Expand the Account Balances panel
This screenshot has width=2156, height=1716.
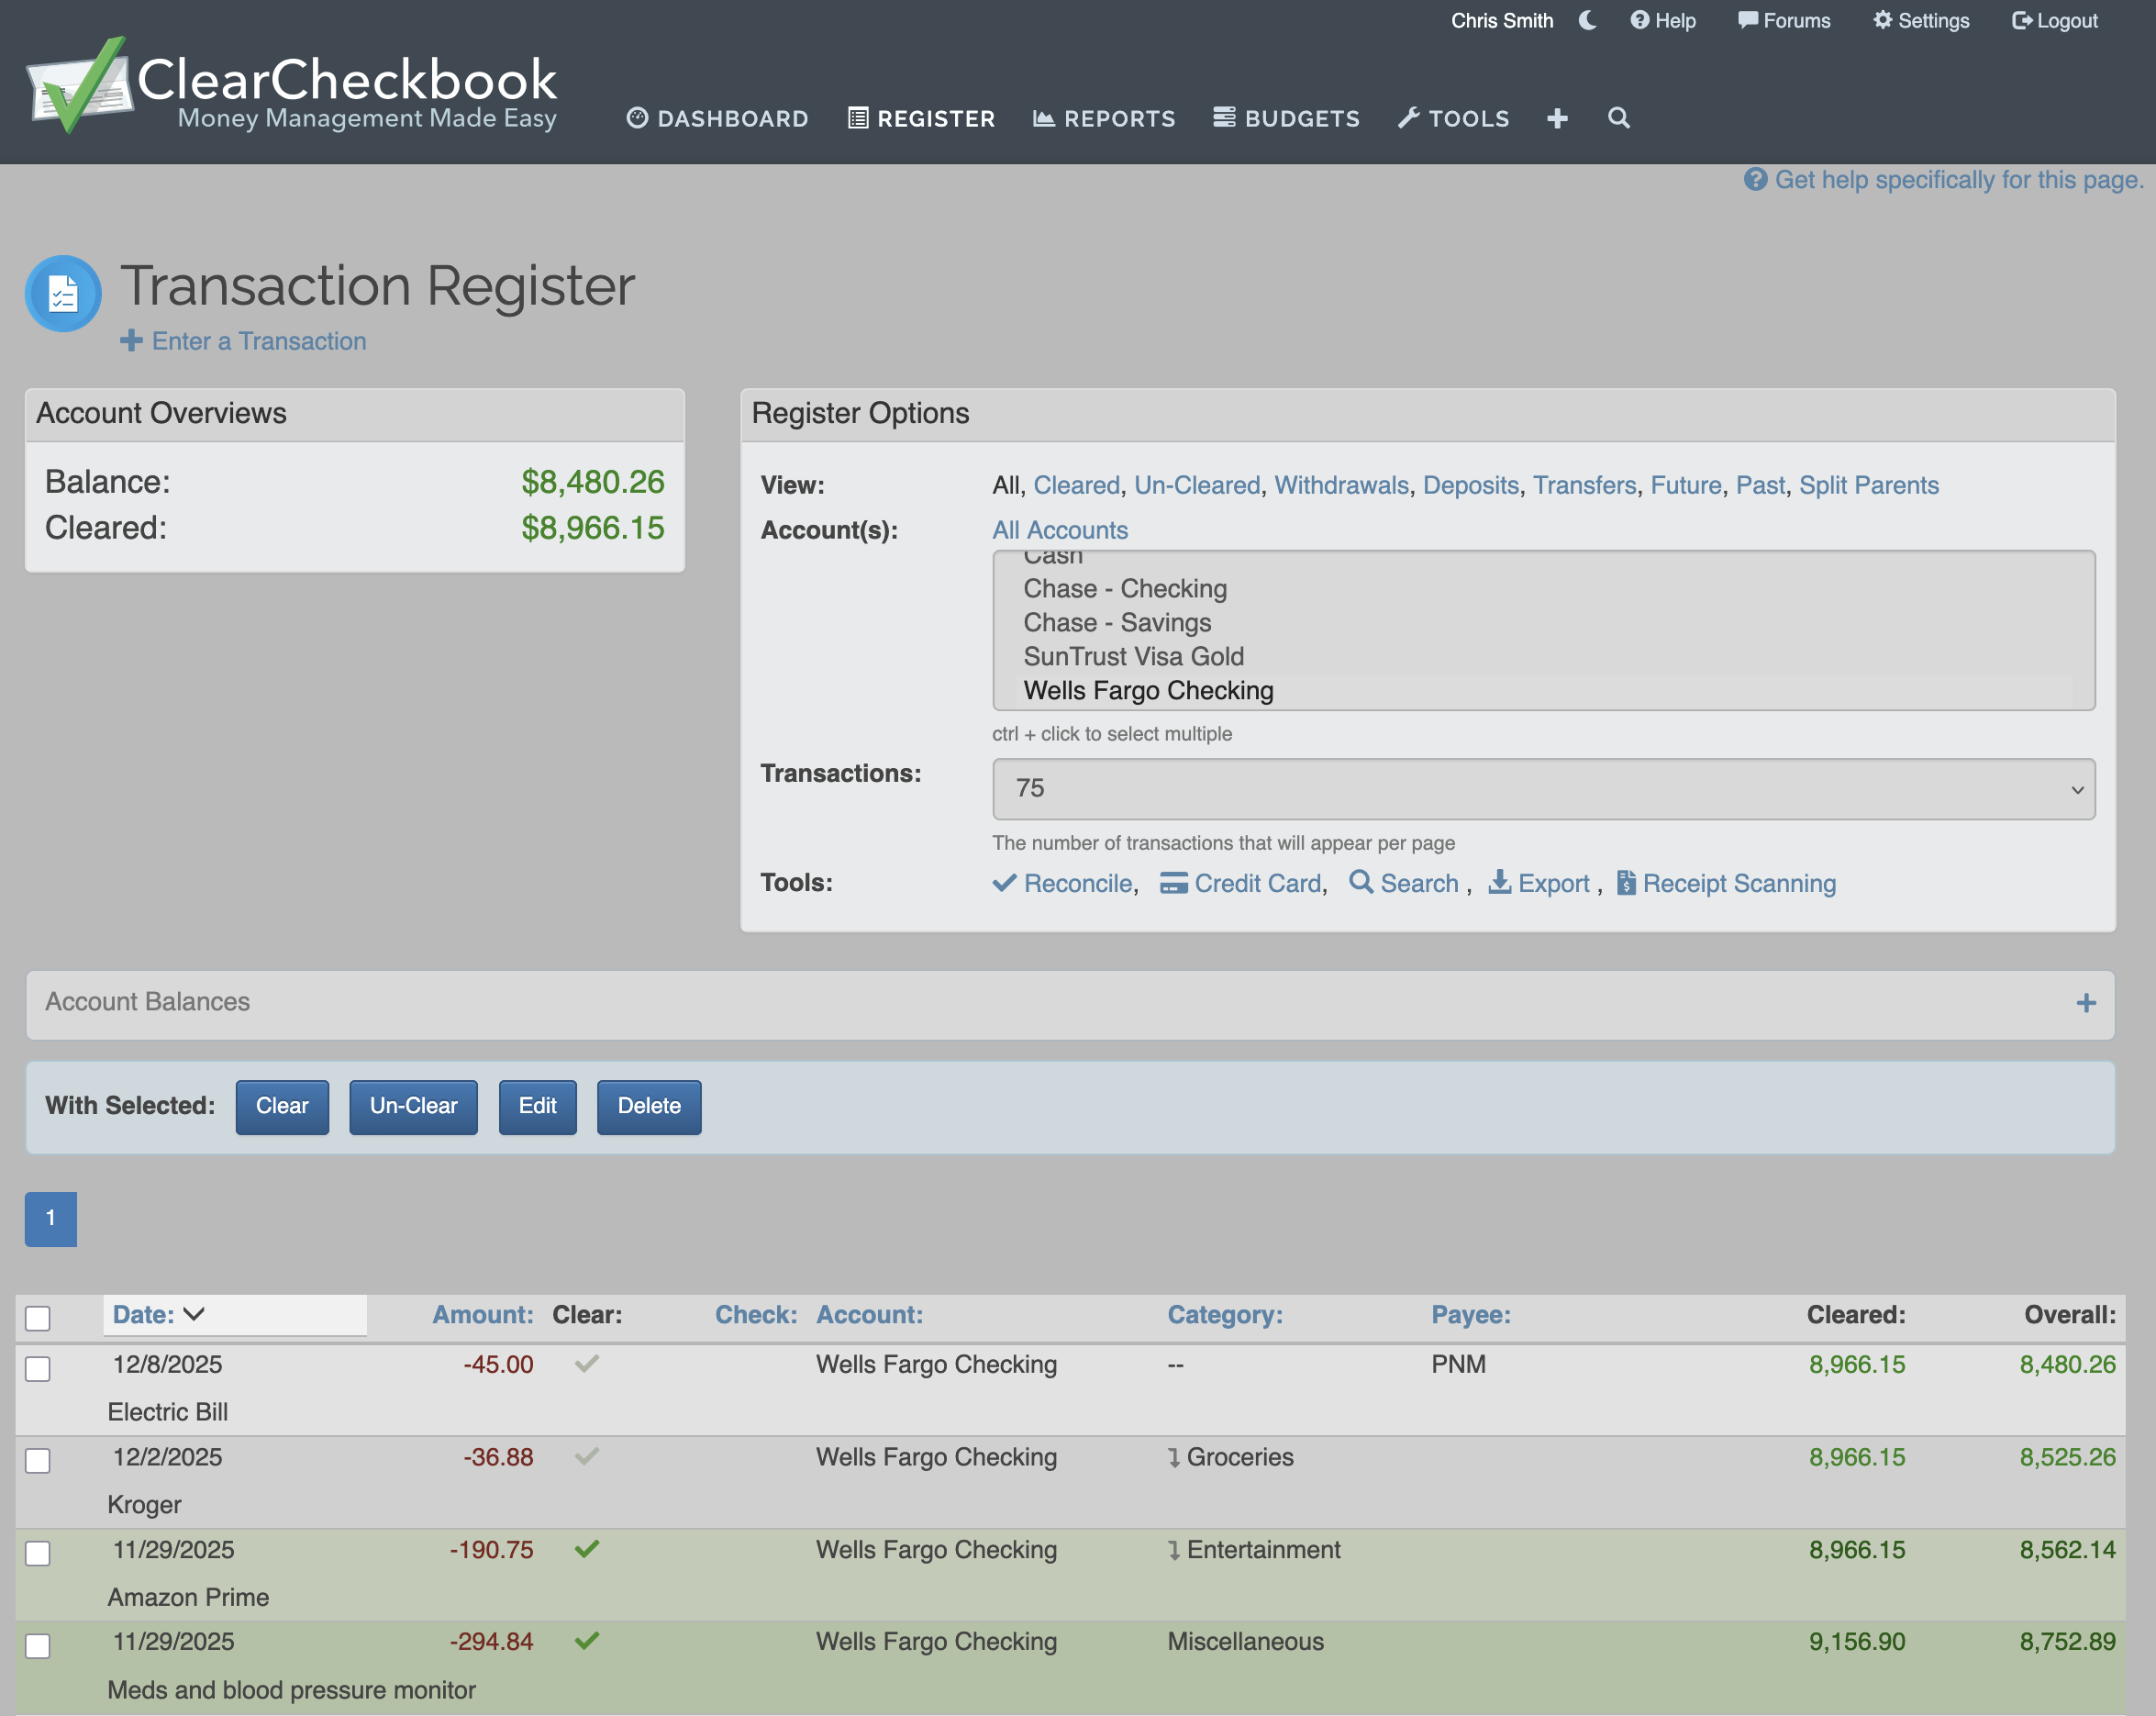click(x=2085, y=1003)
